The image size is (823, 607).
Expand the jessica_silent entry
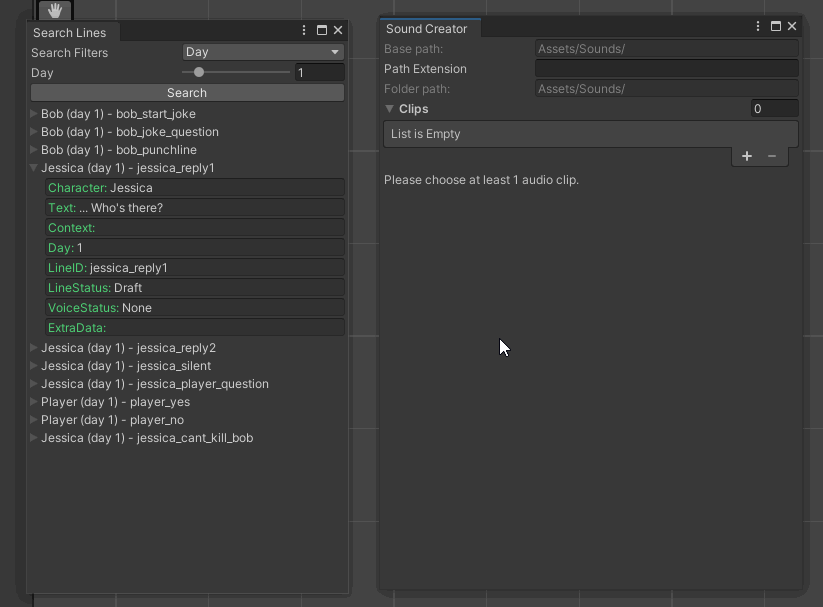pyautogui.click(x=33, y=365)
